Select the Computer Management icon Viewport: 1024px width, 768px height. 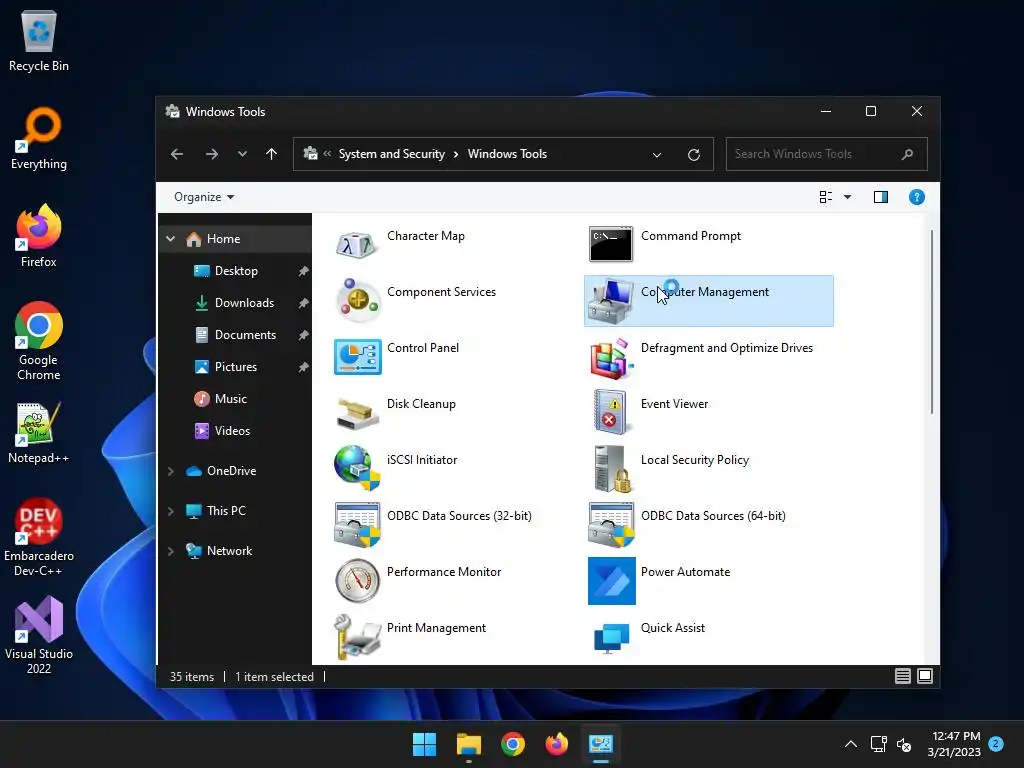611,301
